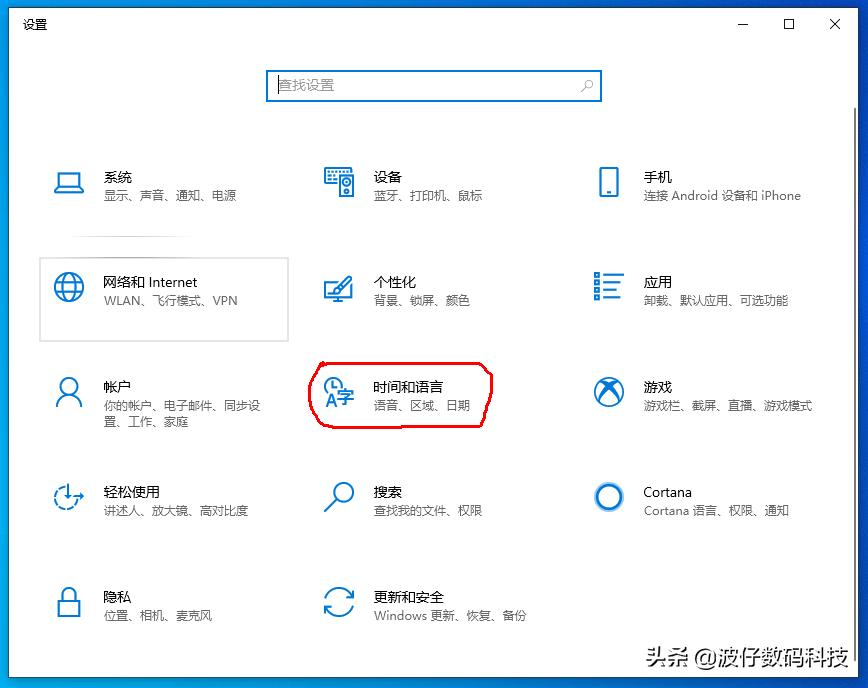Click the Cortana 语音、权限、通知 subtitle link
This screenshot has height=688, width=868.
[715, 511]
